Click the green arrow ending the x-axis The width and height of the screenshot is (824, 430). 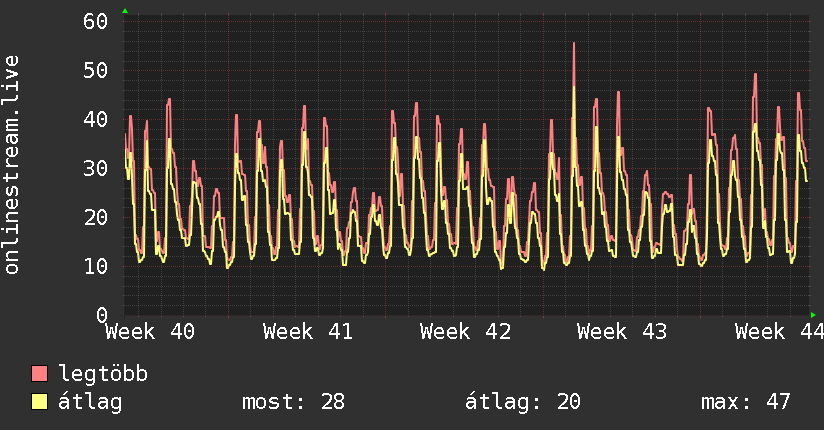813,315
